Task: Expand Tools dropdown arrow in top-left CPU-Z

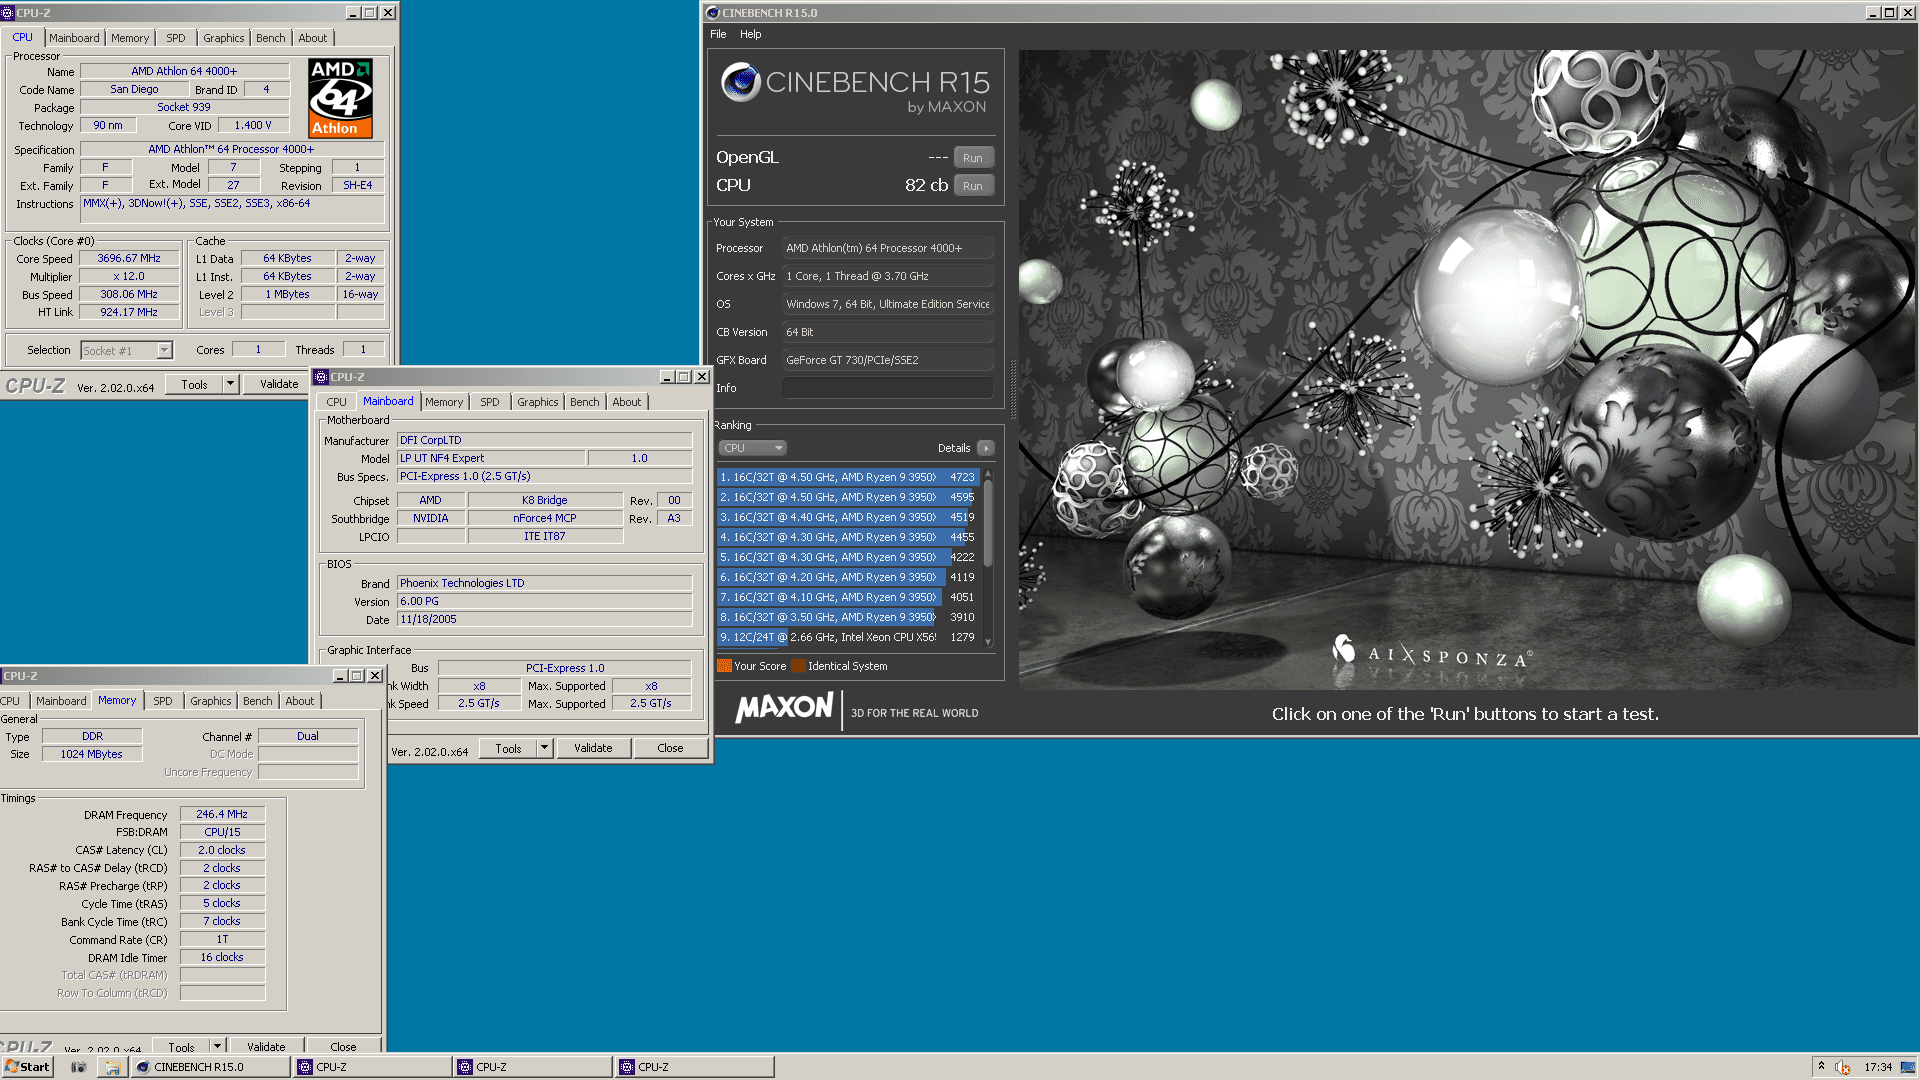Action: tap(231, 384)
